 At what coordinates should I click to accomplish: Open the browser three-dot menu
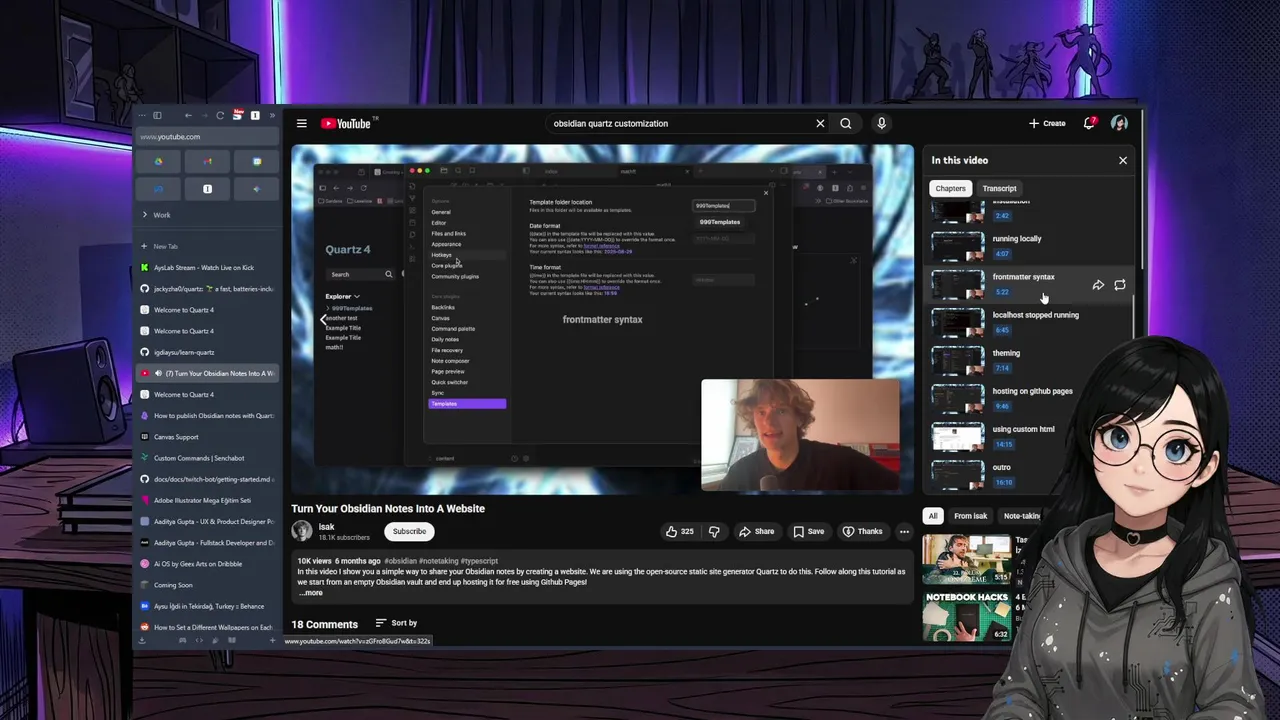click(x=142, y=115)
